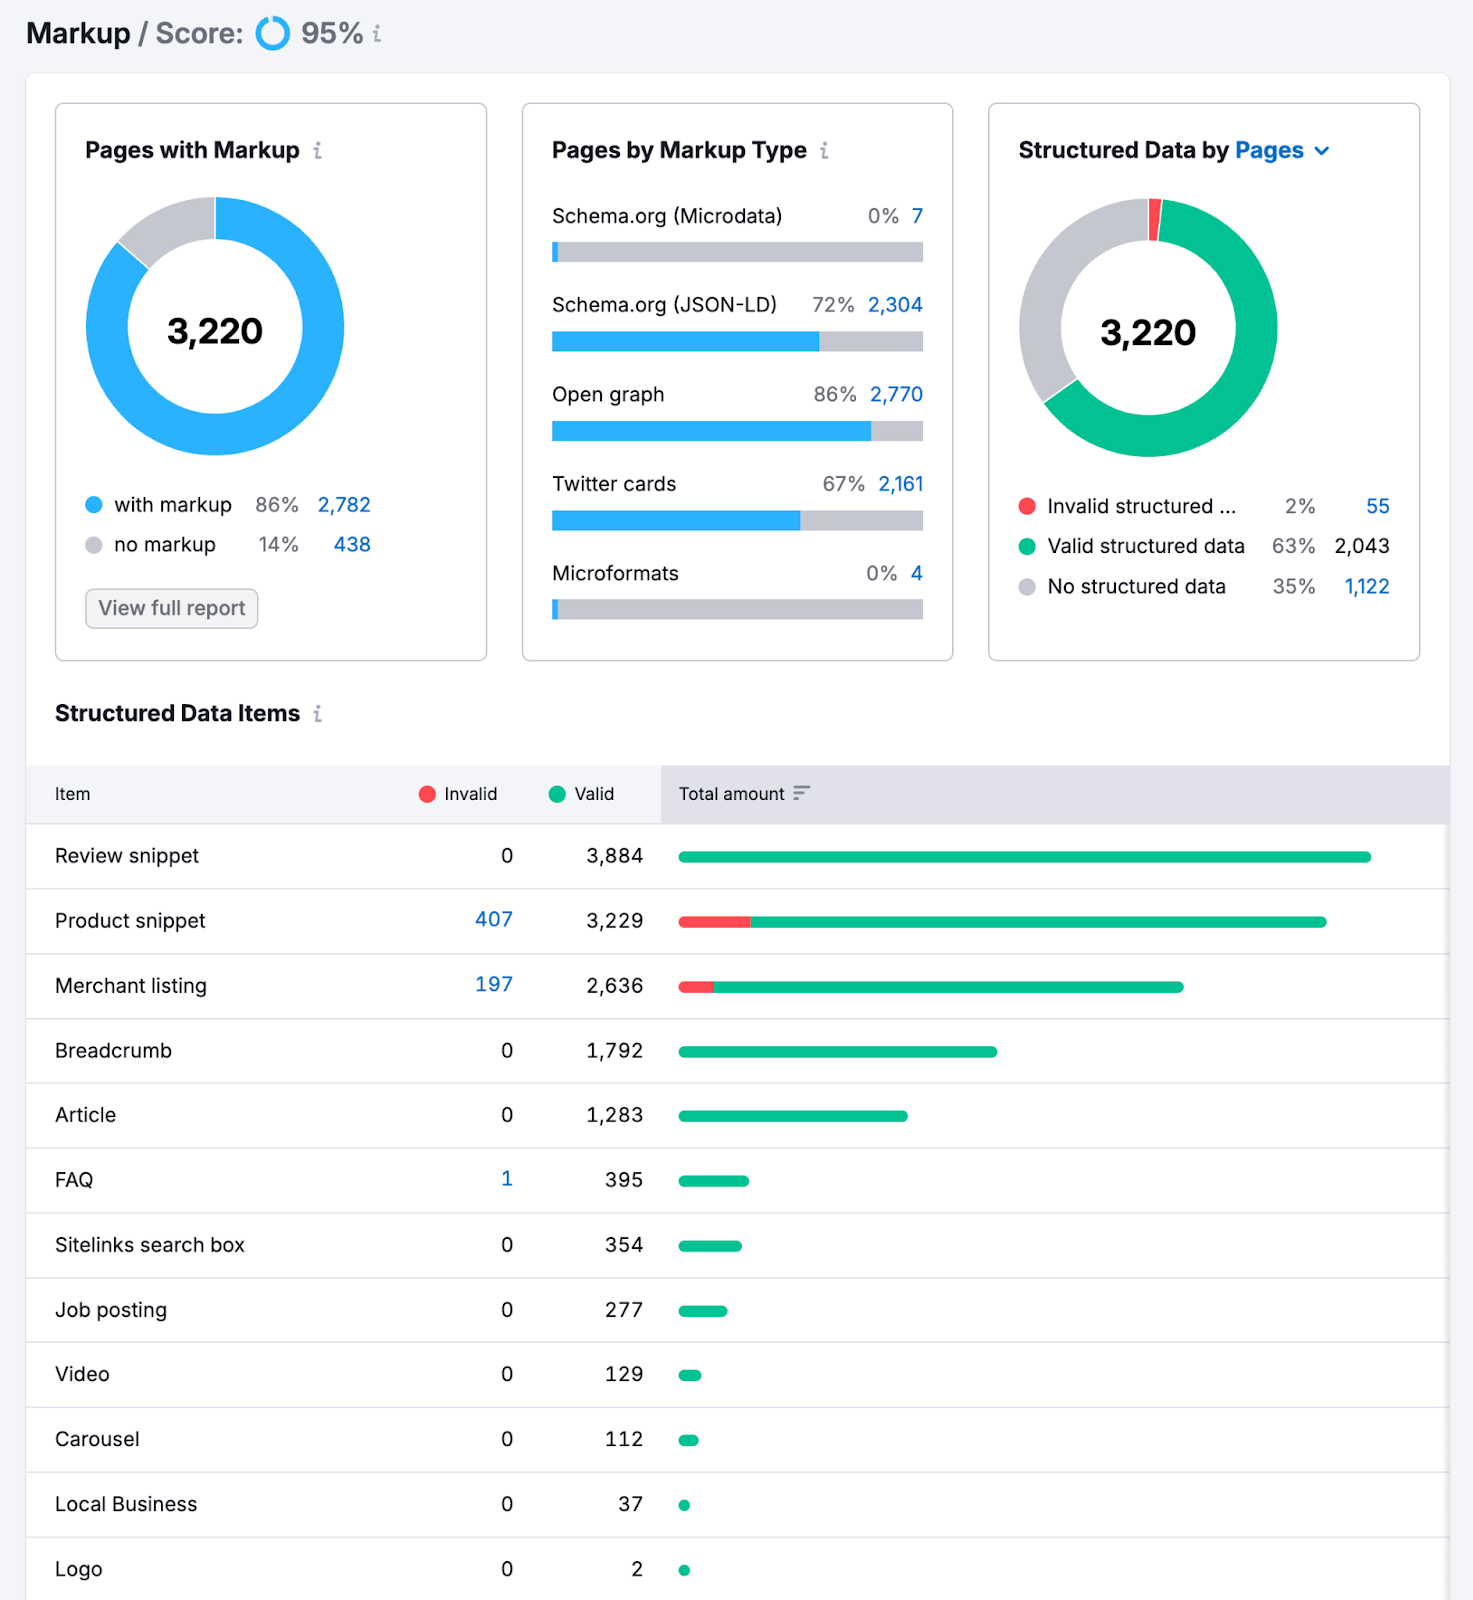Image resolution: width=1473 pixels, height=1600 pixels.
Task: Click 197 invalid Merchant listing items
Action: click(x=493, y=985)
